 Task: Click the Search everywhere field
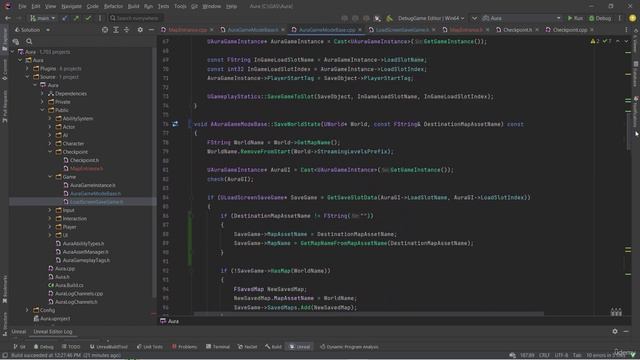coord(136,18)
